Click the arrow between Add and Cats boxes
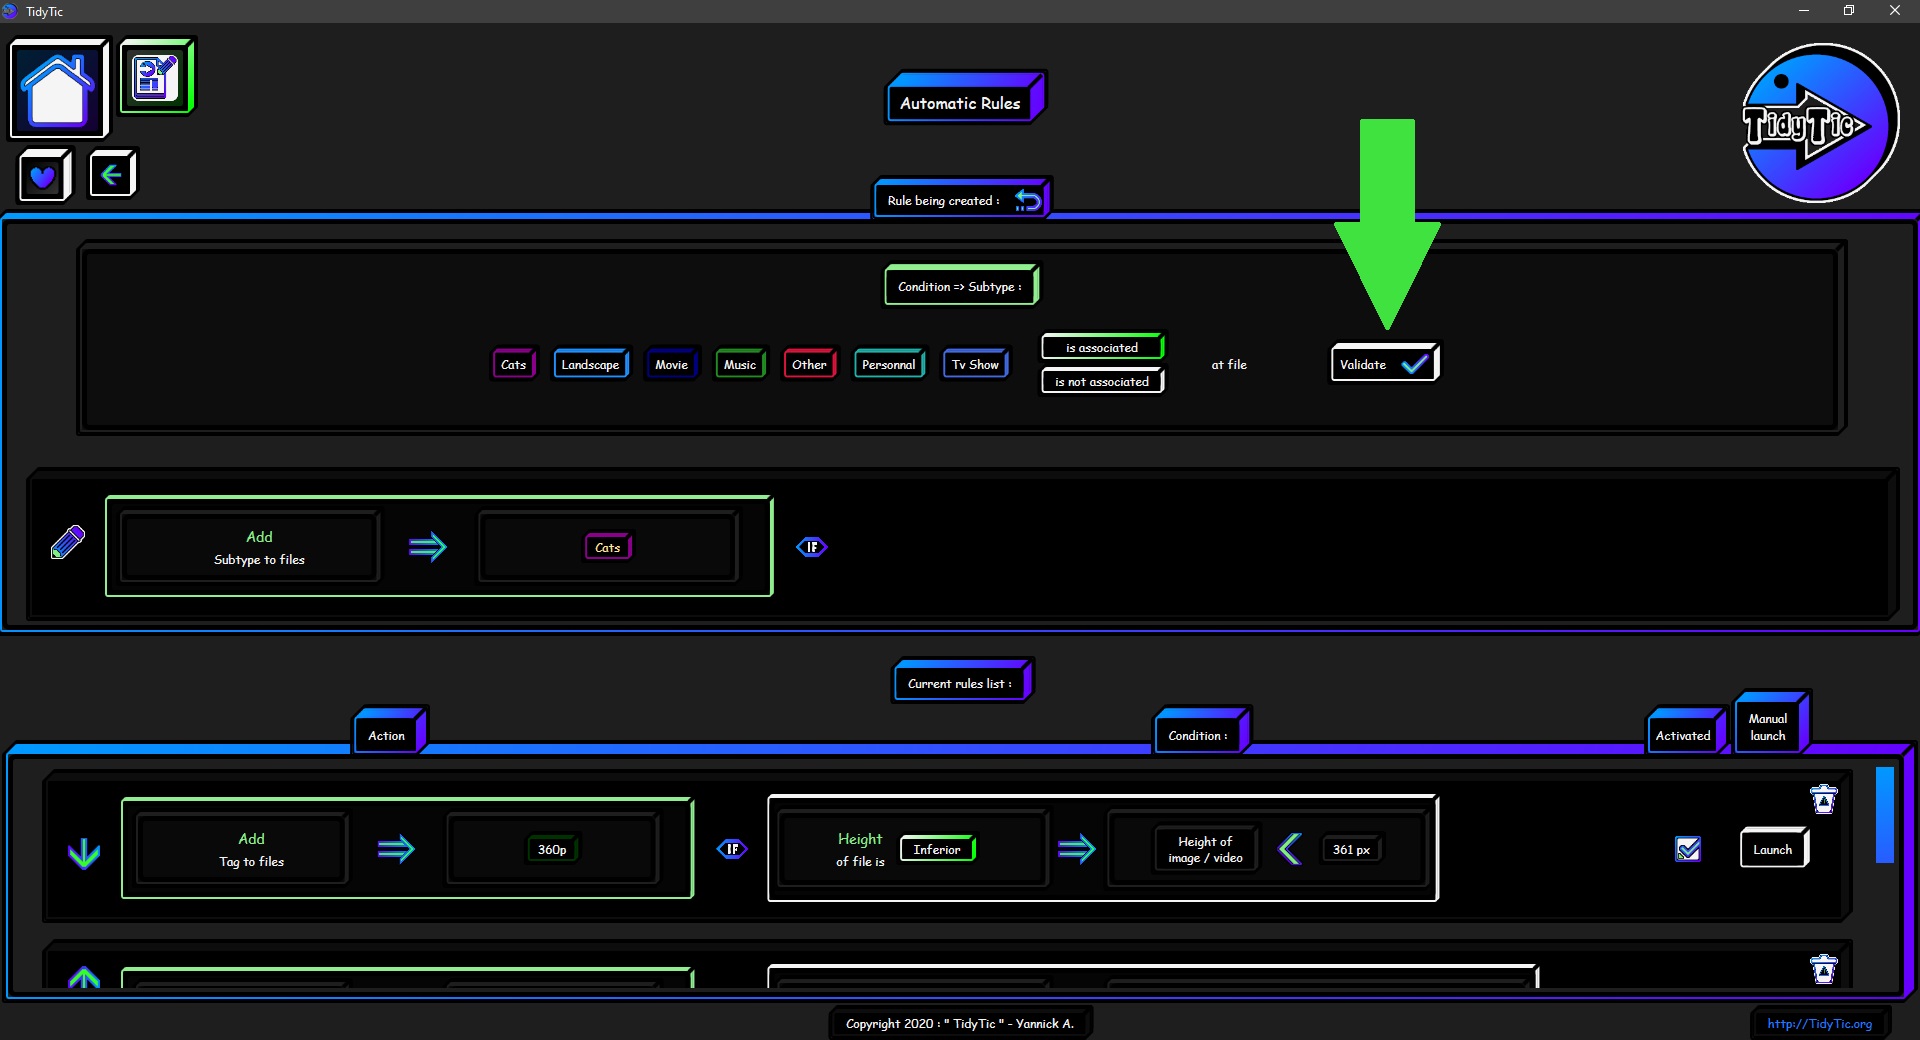This screenshot has width=1920, height=1040. [x=428, y=547]
